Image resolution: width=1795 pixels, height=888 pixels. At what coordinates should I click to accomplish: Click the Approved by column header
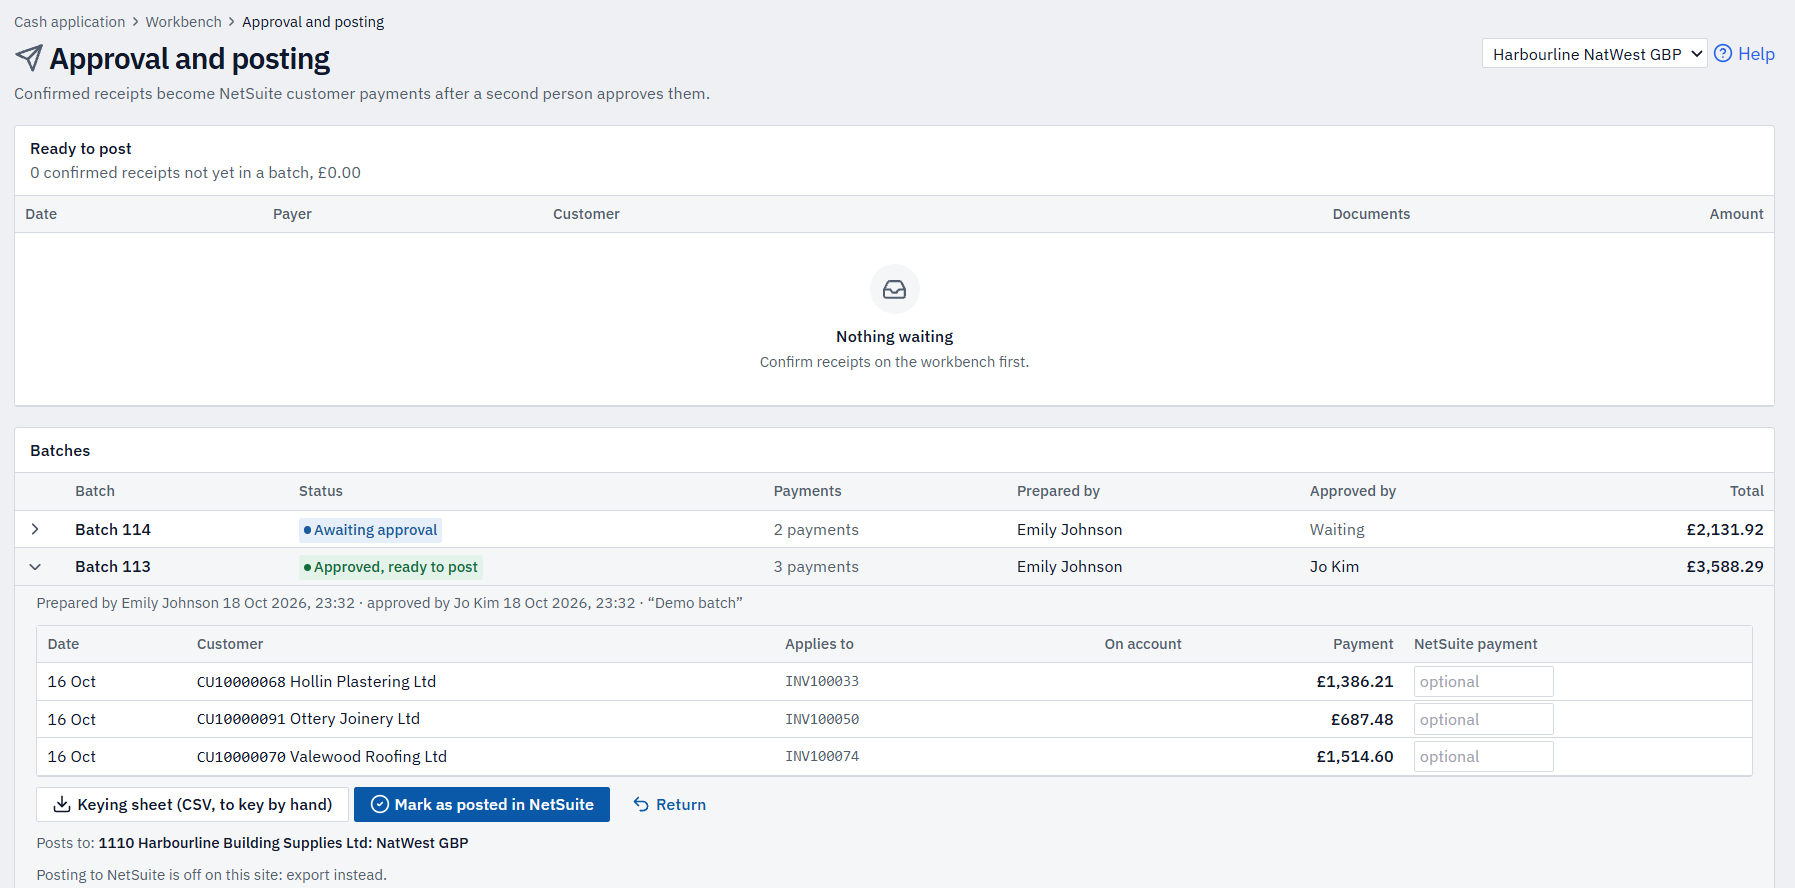coord(1353,491)
